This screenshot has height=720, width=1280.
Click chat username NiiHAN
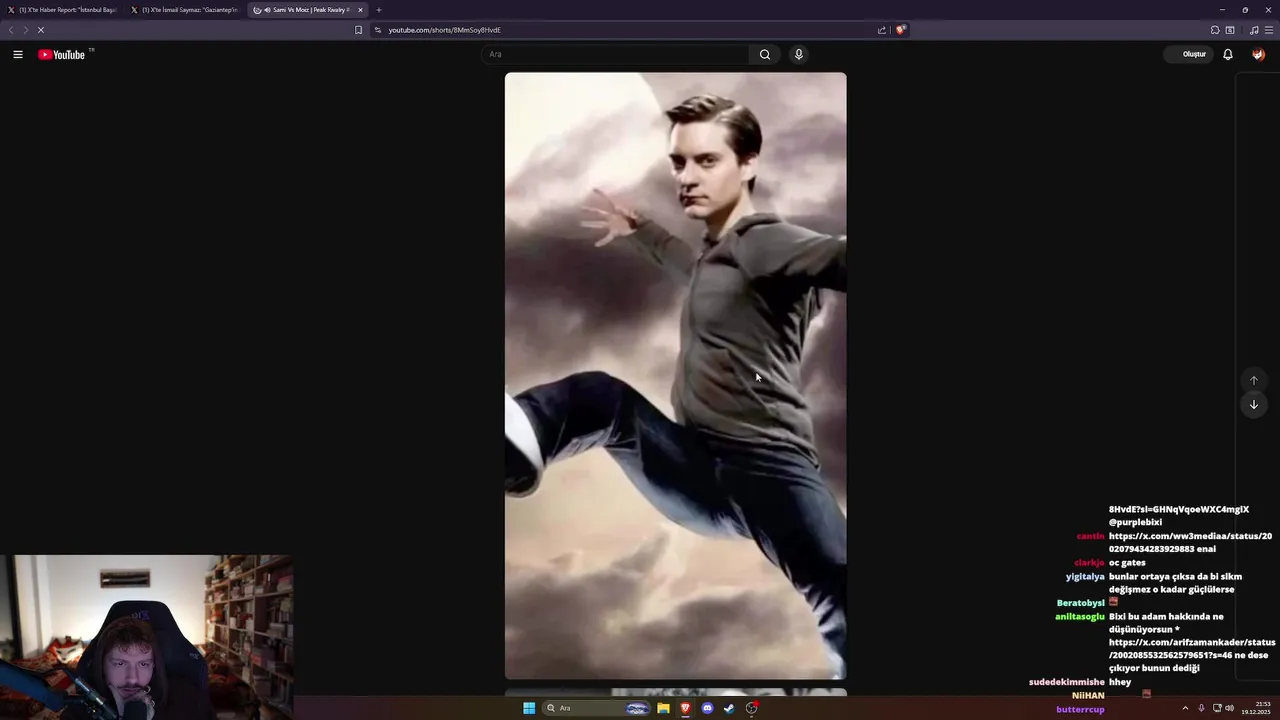(x=1088, y=695)
